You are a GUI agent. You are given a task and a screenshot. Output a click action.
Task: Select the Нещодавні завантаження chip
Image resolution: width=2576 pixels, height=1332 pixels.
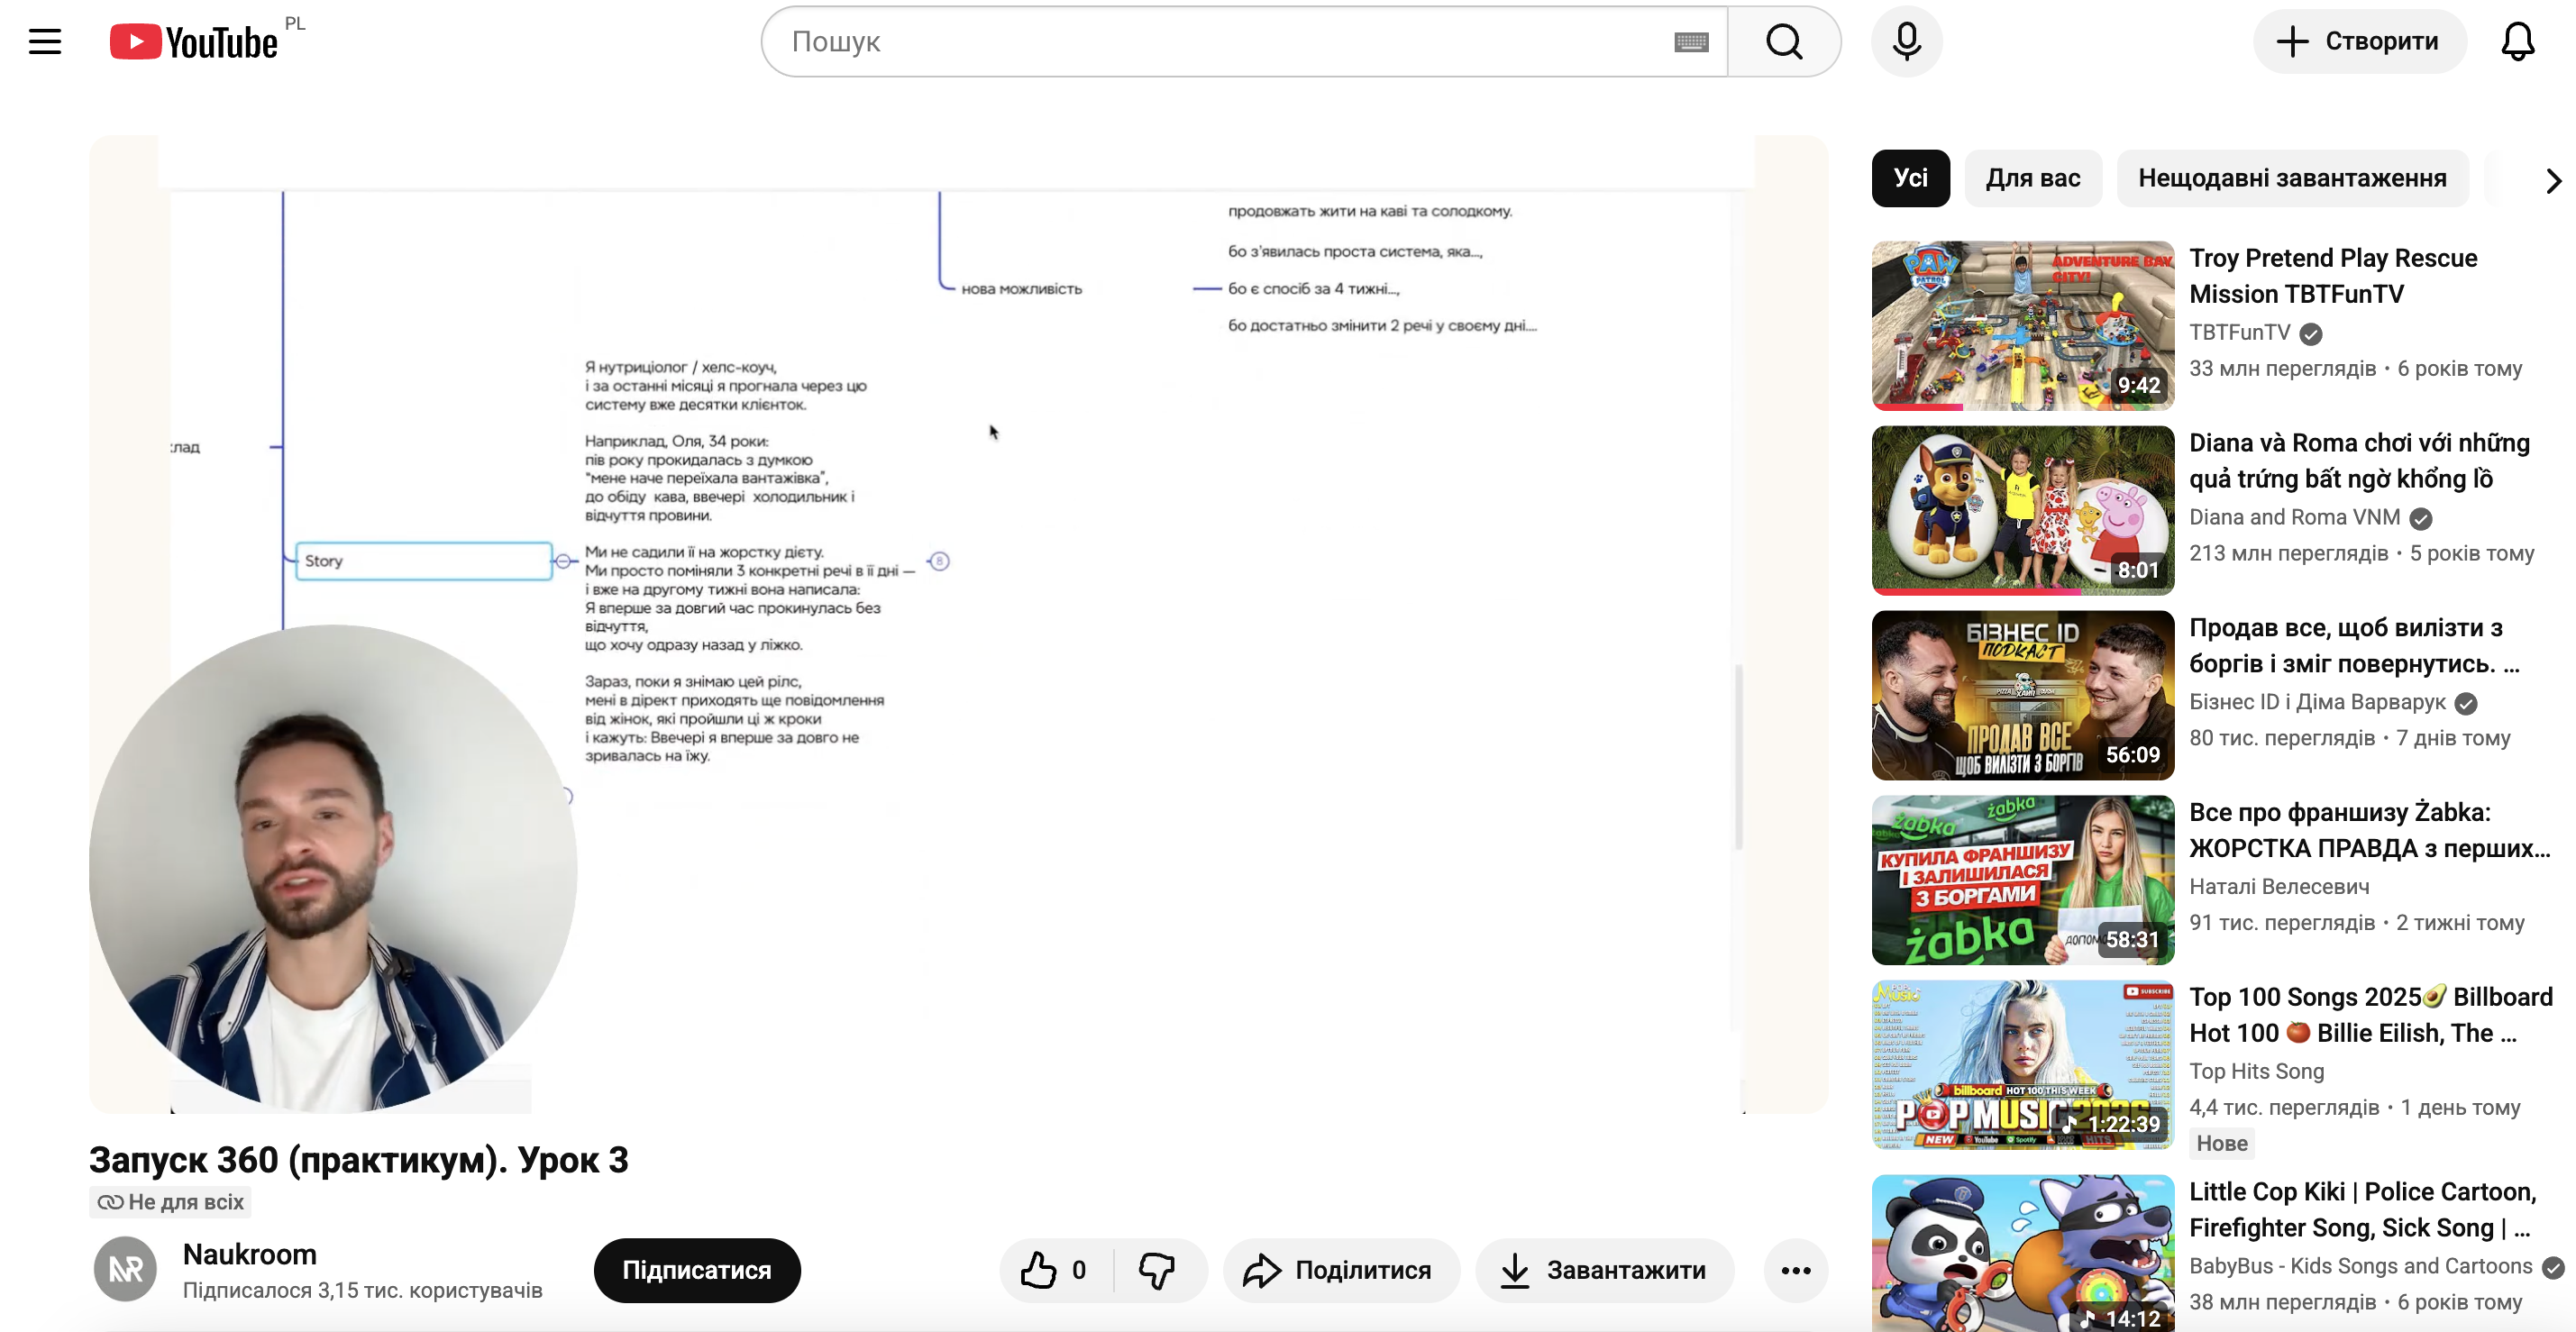(2291, 179)
